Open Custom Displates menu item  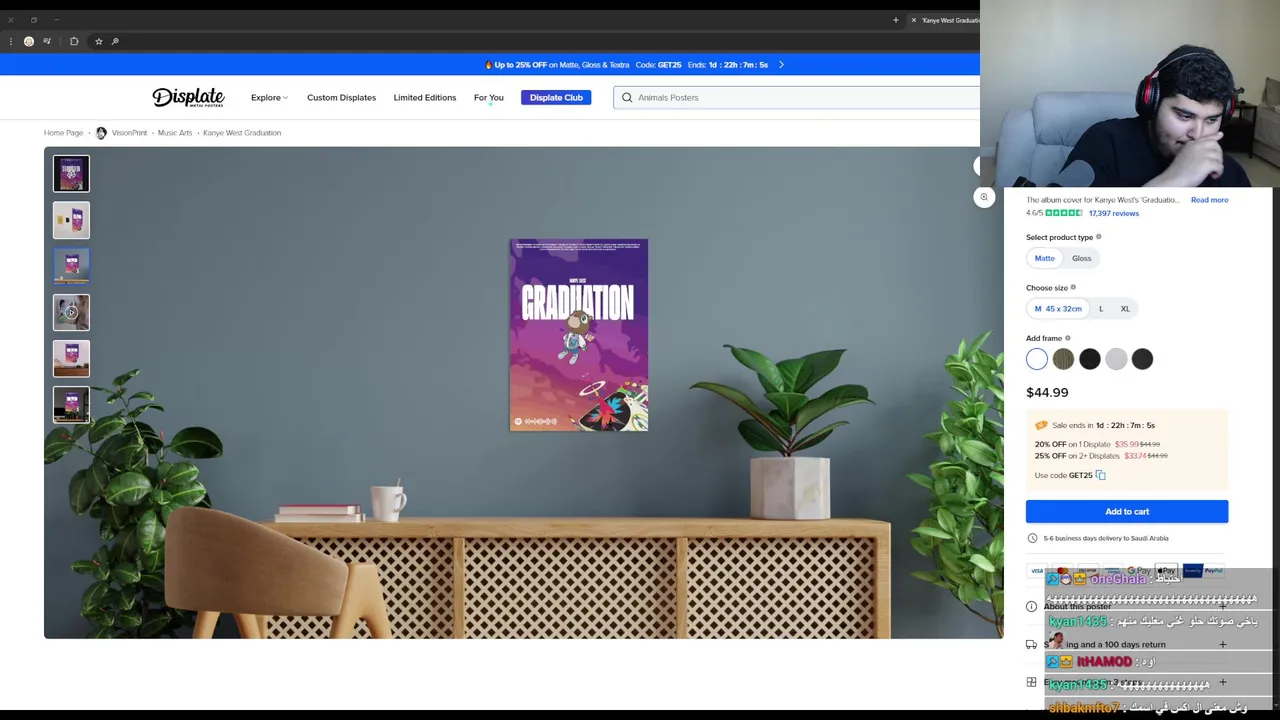pyautogui.click(x=341, y=97)
